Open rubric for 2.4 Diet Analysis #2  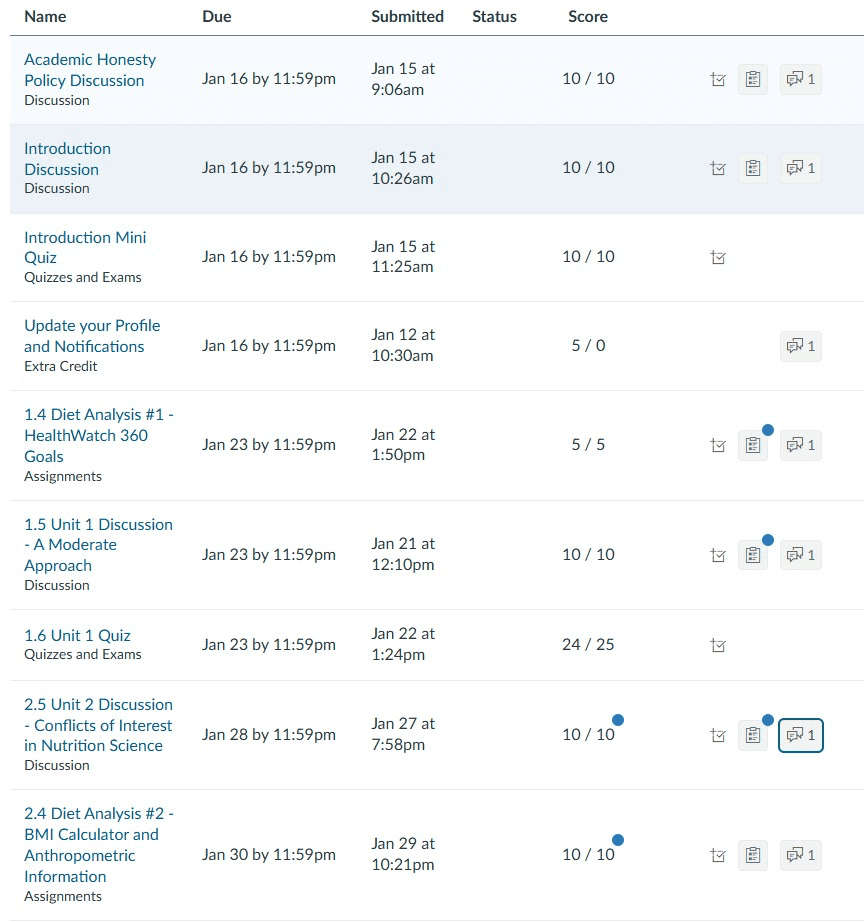pyautogui.click(x=753, y=855)
